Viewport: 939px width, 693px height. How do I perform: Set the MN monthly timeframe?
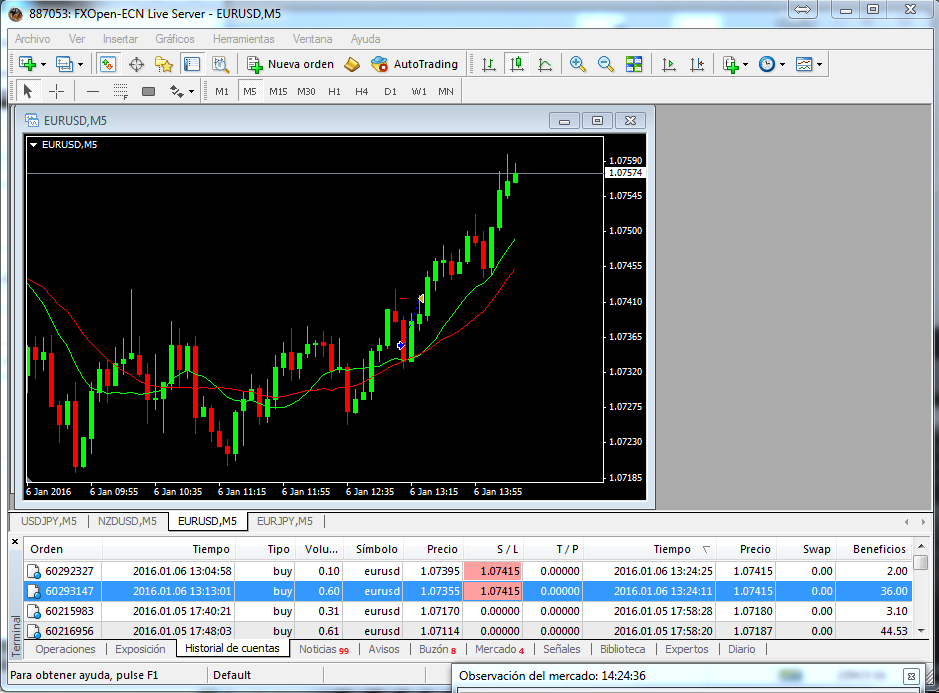pyautogui.click(x=446, y=92)
